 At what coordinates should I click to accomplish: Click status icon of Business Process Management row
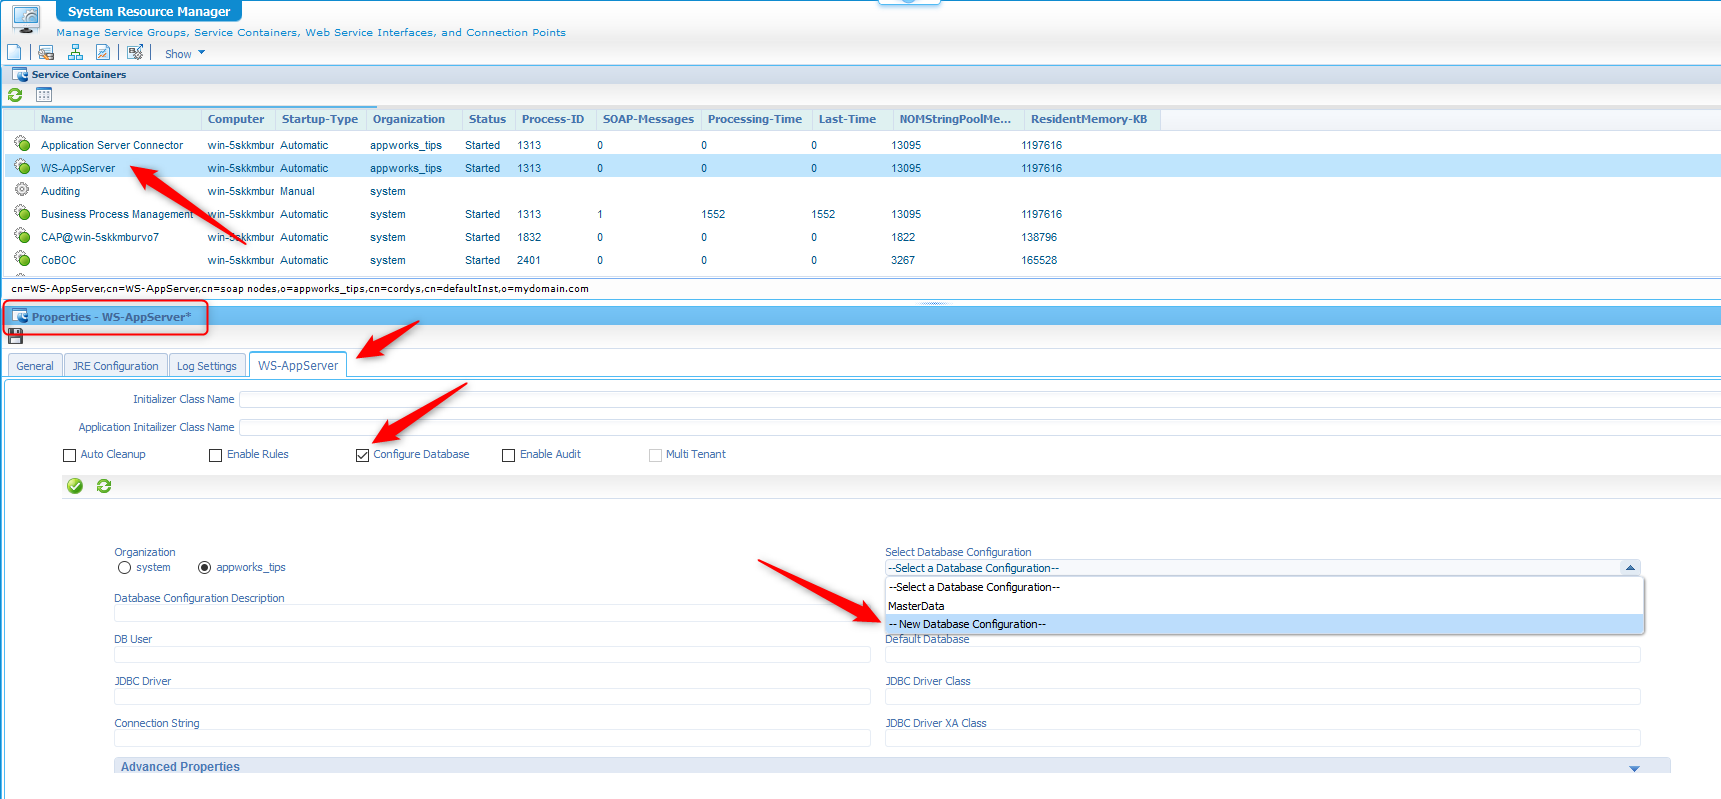point(22,213)
